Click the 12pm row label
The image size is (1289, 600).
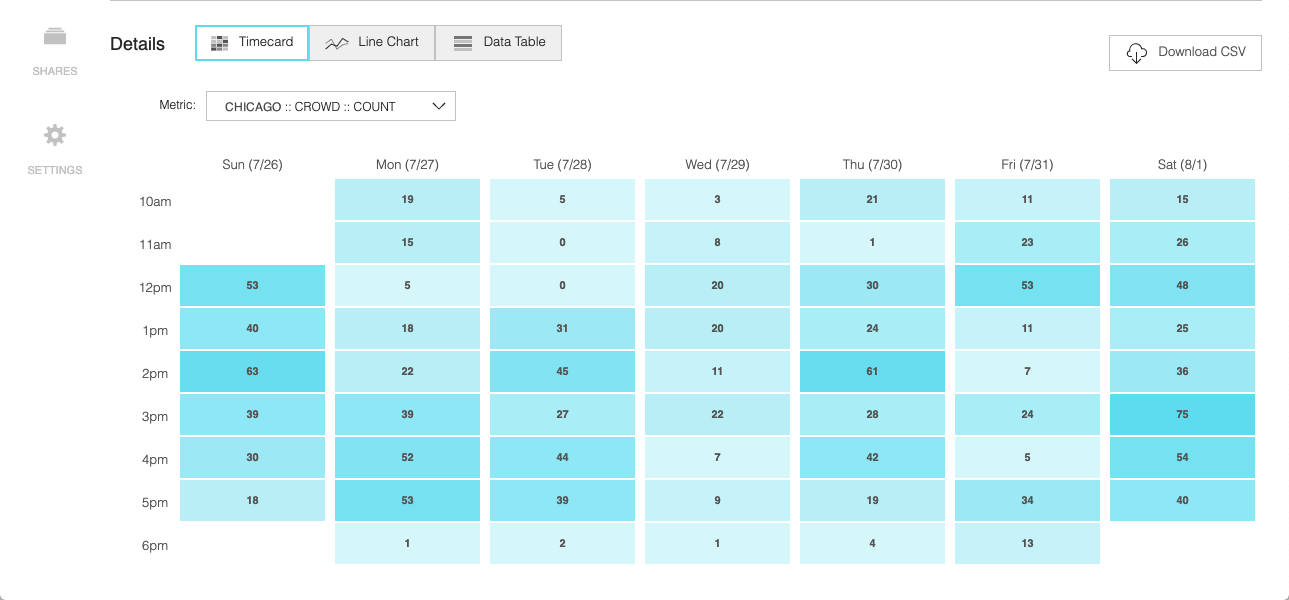pos(155,288)
